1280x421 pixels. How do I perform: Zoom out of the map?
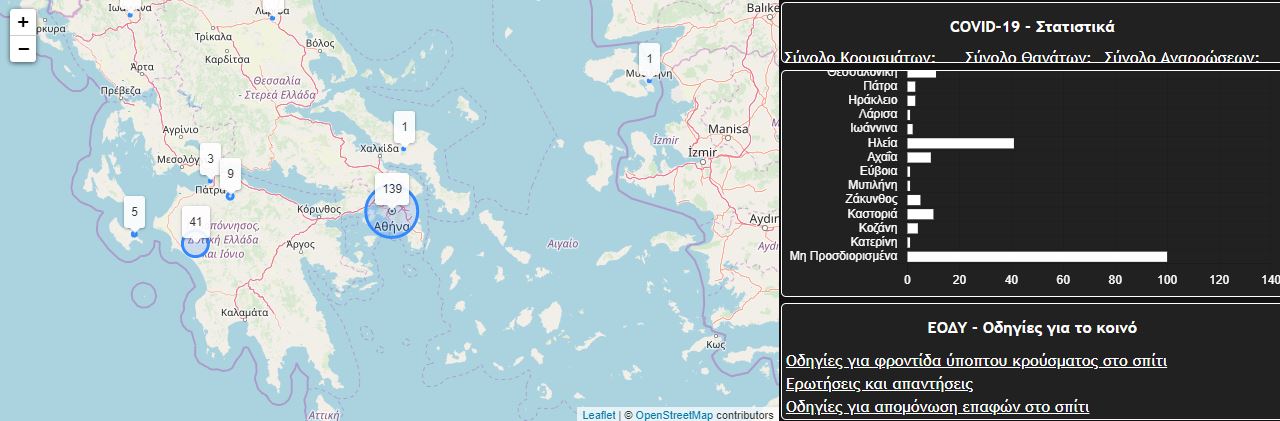click(23, 48)
